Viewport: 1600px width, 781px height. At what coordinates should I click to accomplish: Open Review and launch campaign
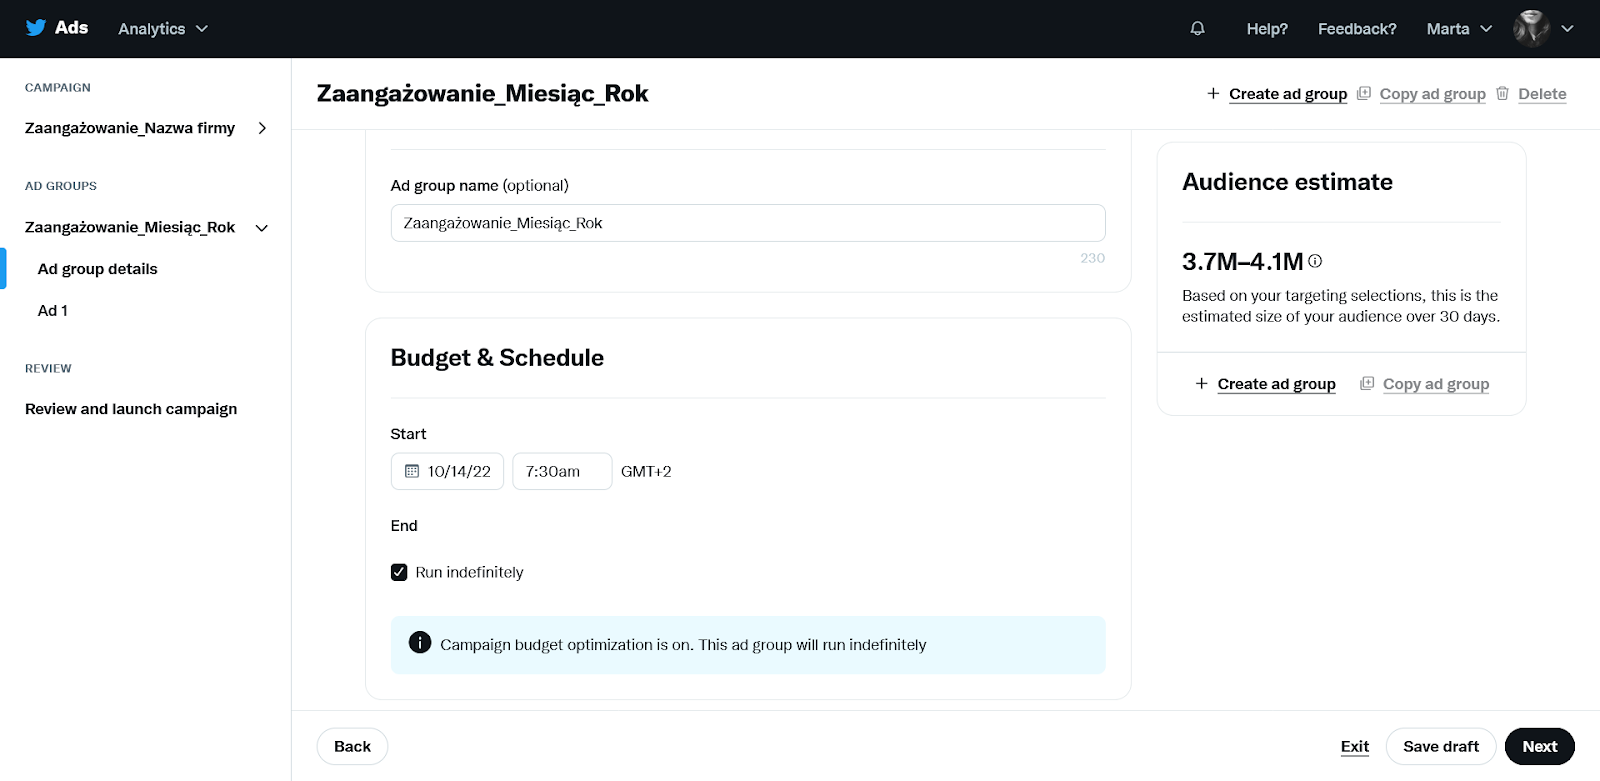[131, 409]
